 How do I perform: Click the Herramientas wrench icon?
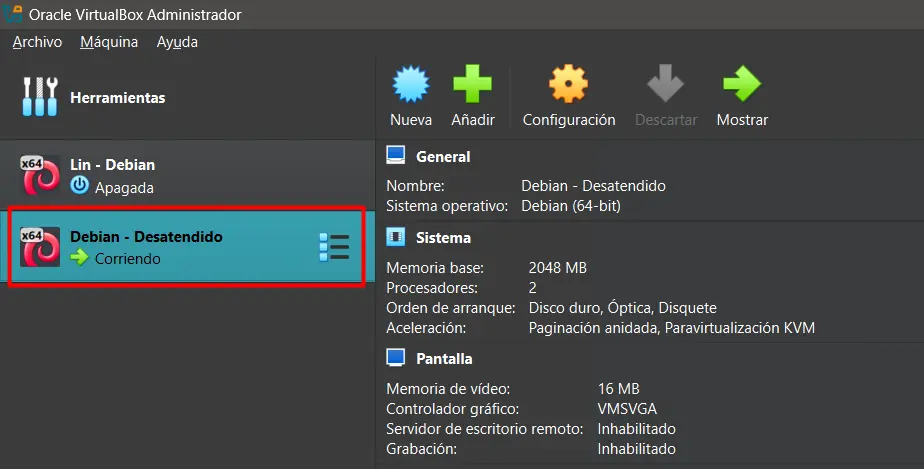[40, 98]
